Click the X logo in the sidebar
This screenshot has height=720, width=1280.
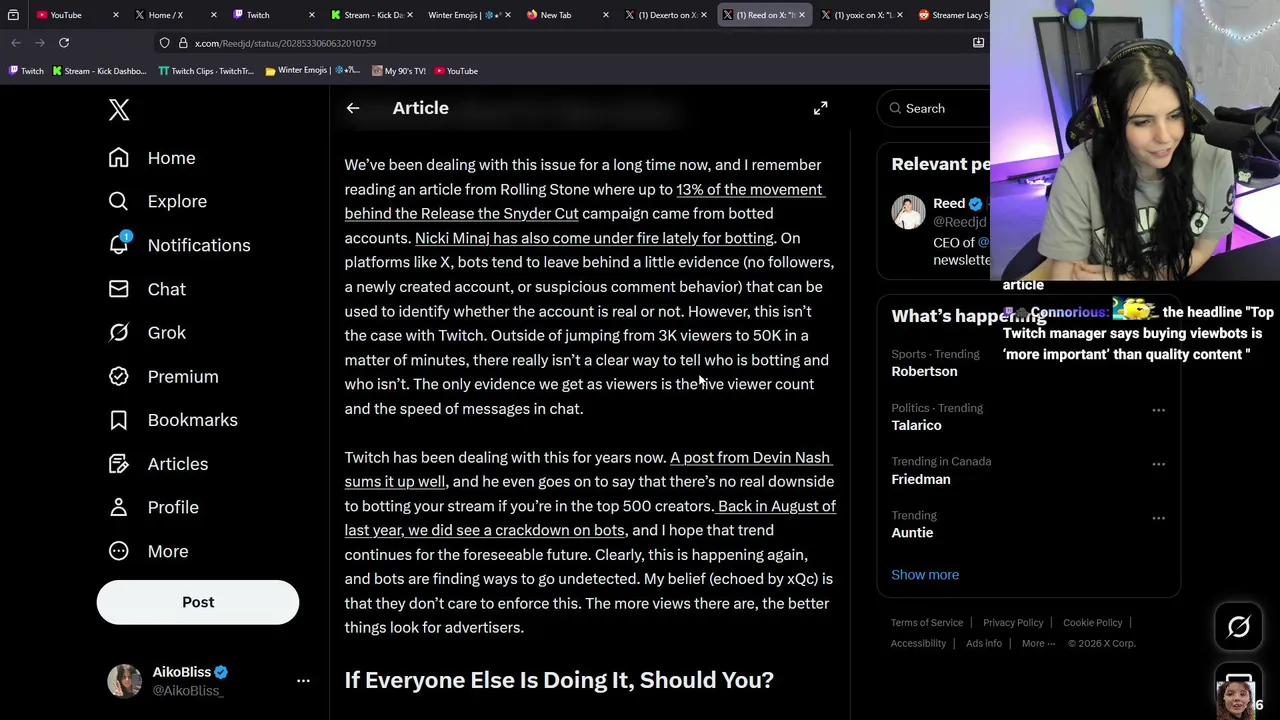coord(119,110)
